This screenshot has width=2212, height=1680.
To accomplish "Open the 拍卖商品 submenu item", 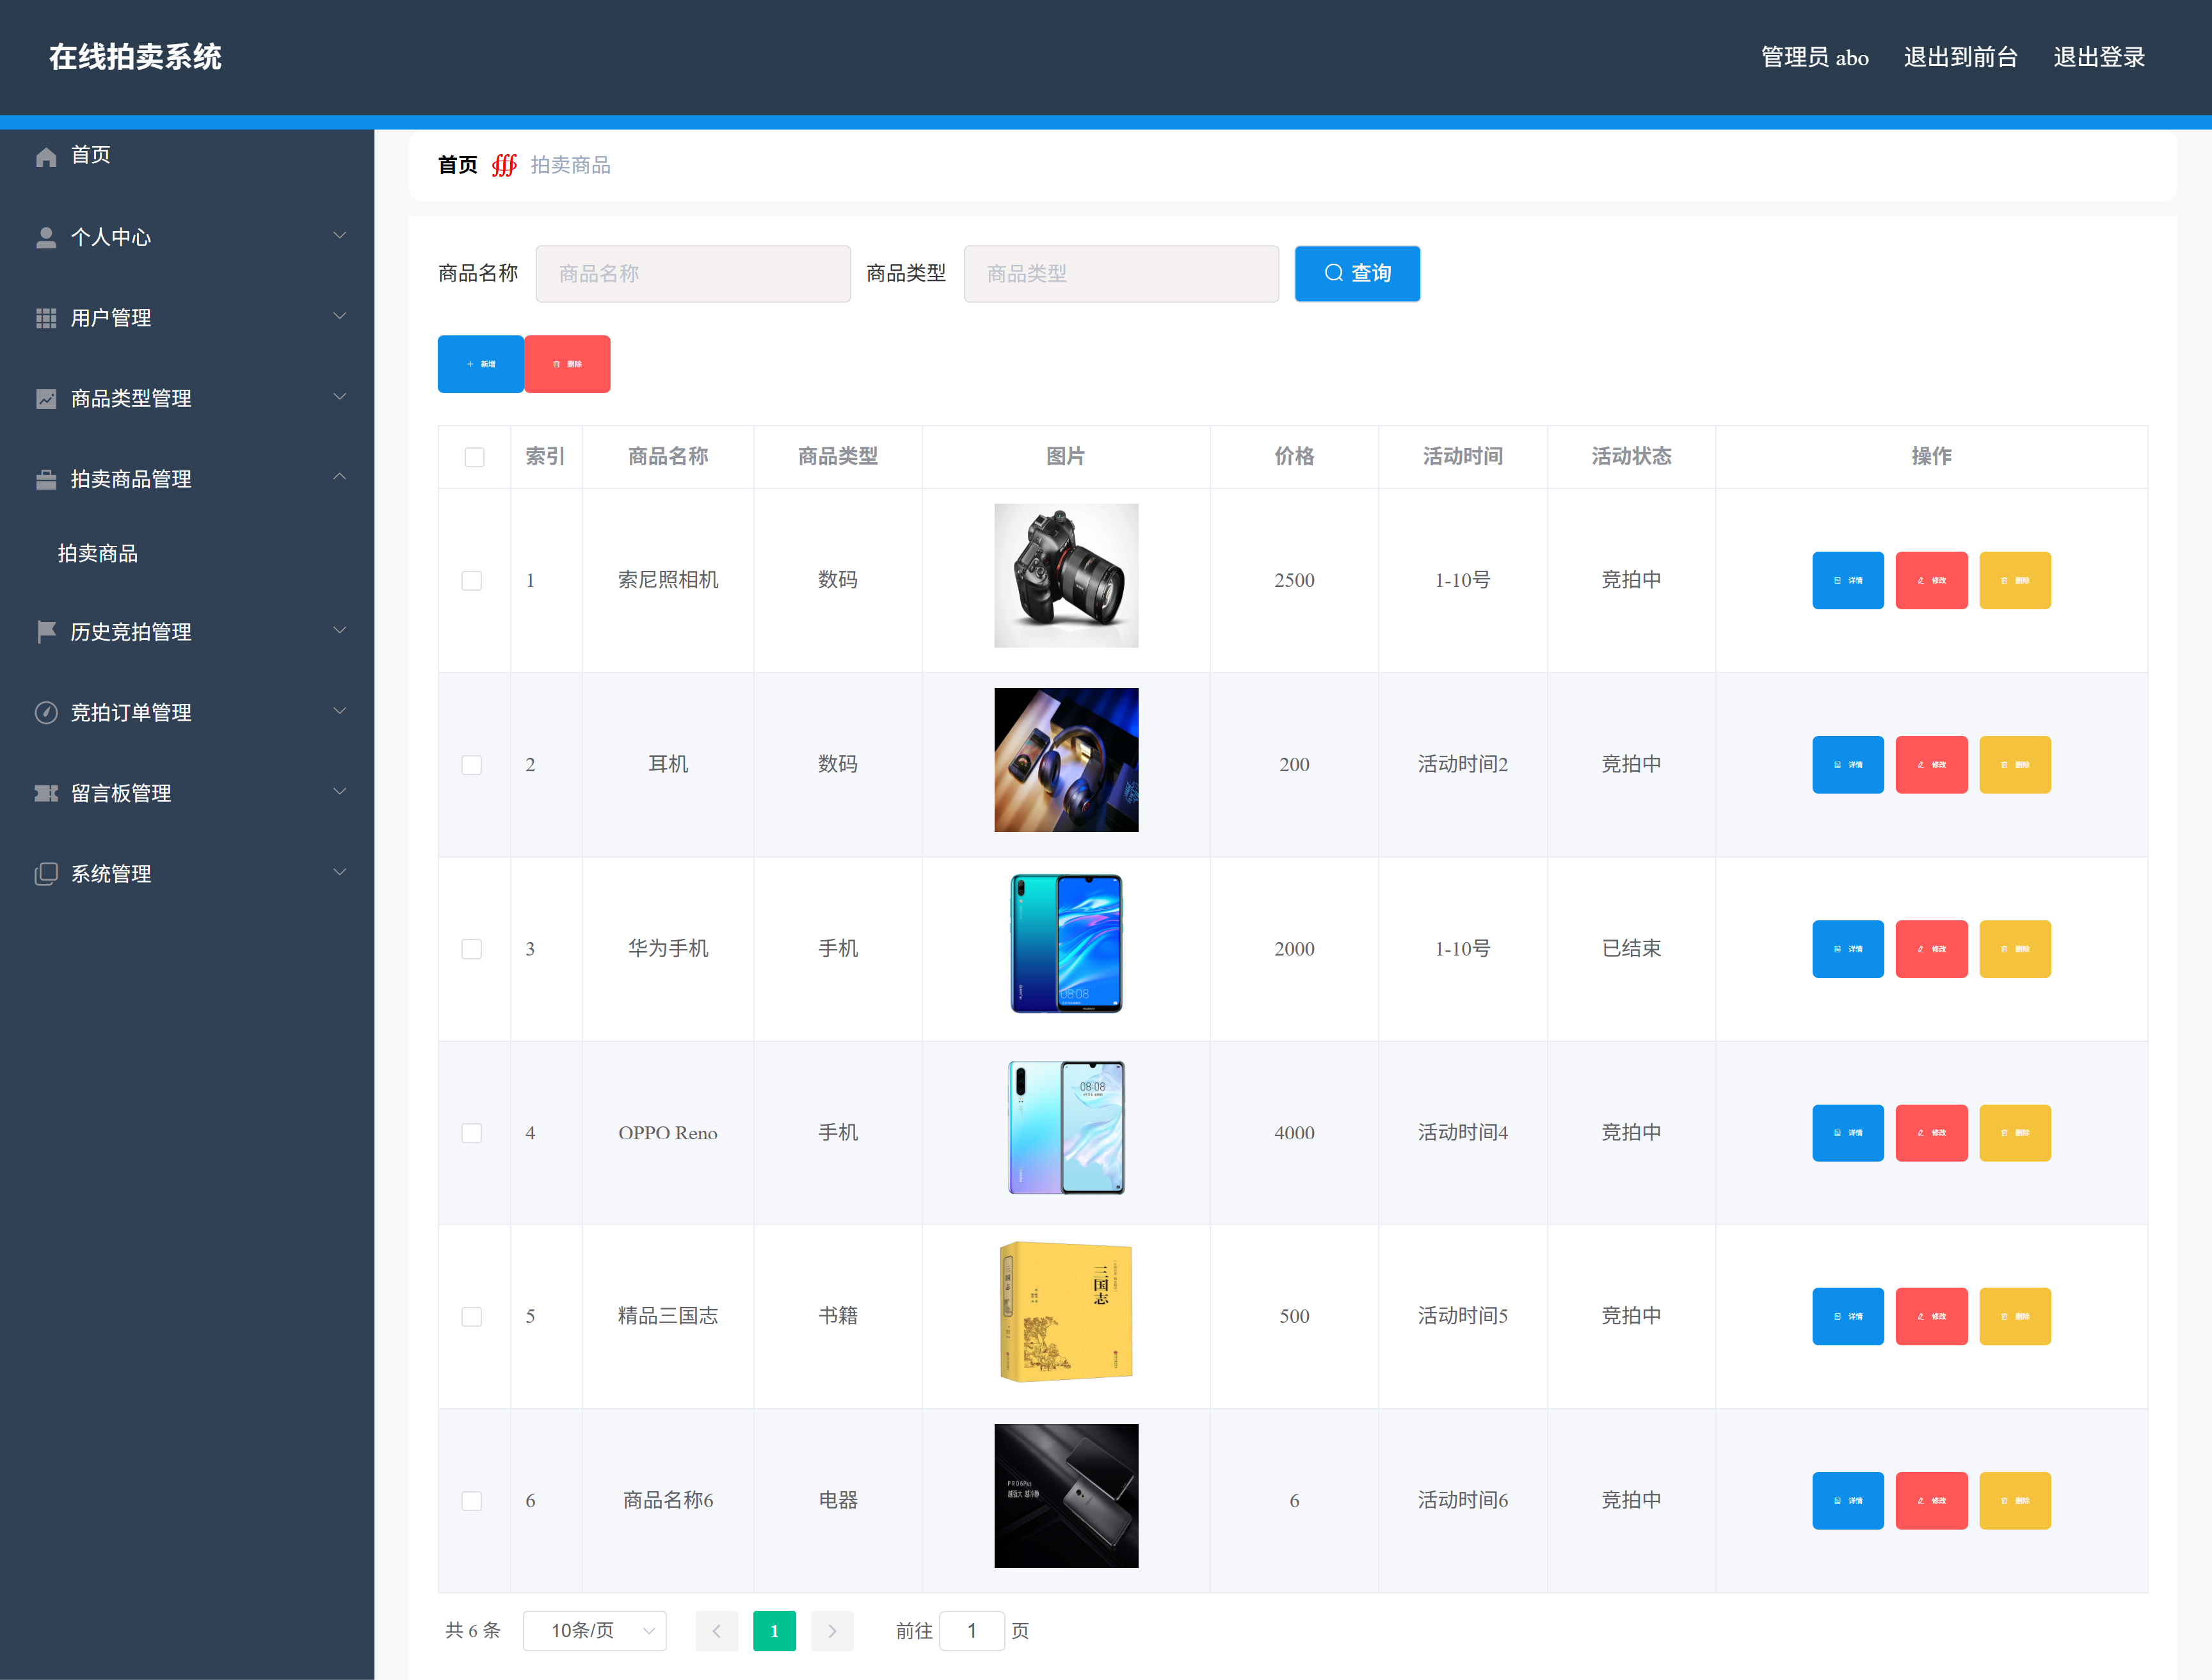I will pos(98,554).
